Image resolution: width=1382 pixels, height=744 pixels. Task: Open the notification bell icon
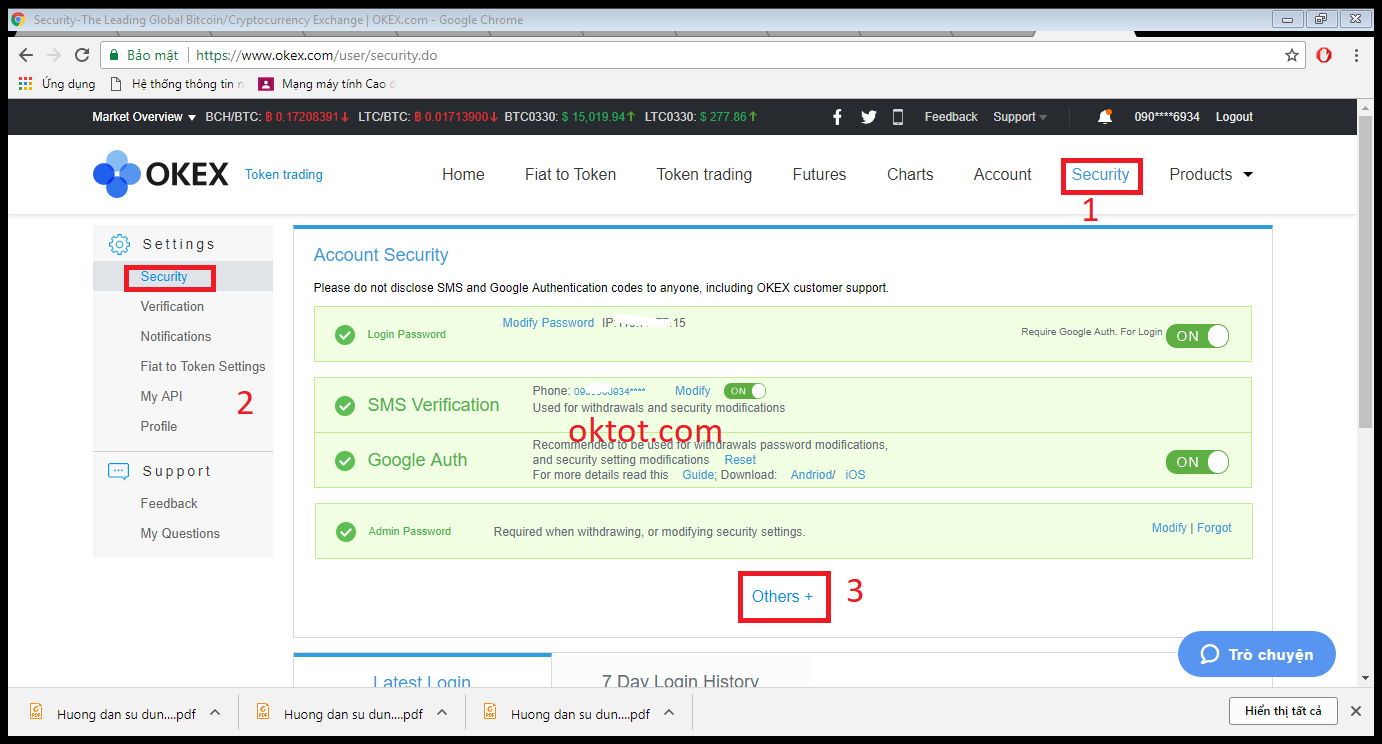(x=1104, y=117)
